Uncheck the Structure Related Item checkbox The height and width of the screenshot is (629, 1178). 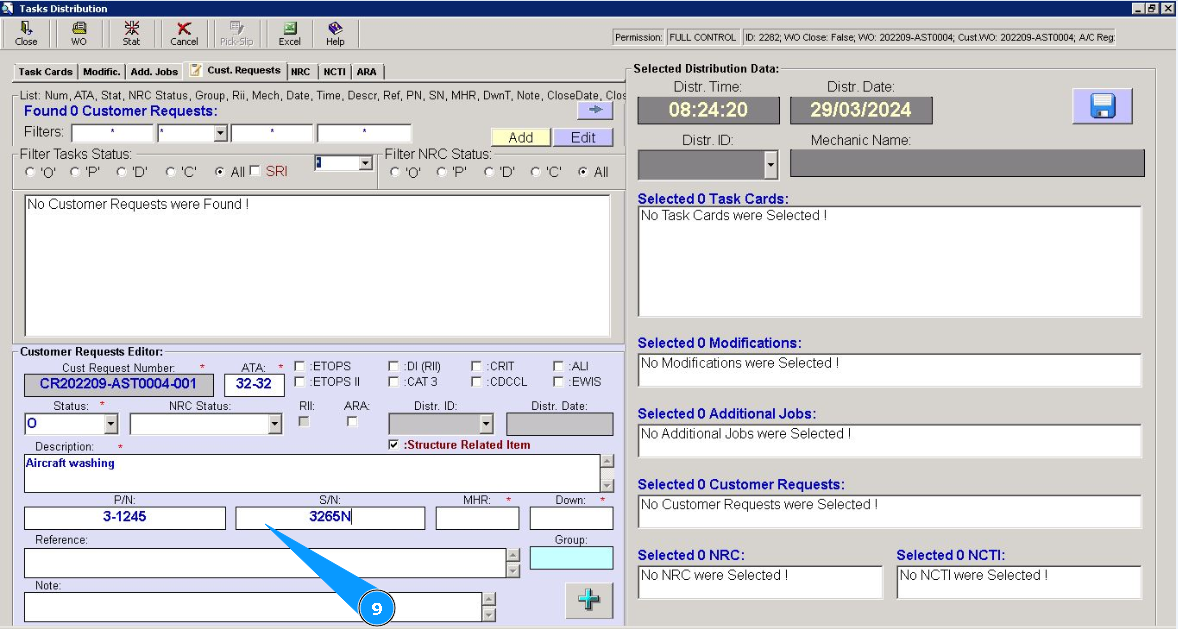(x=393, y=445)
